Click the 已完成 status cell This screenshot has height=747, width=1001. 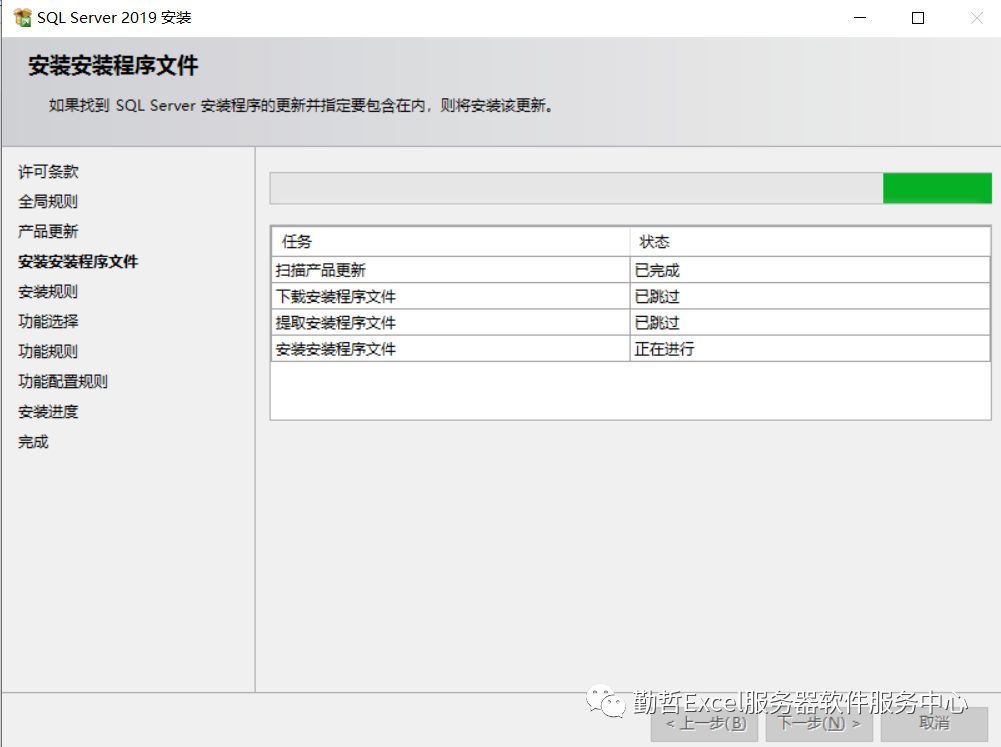tap(810, 270)
